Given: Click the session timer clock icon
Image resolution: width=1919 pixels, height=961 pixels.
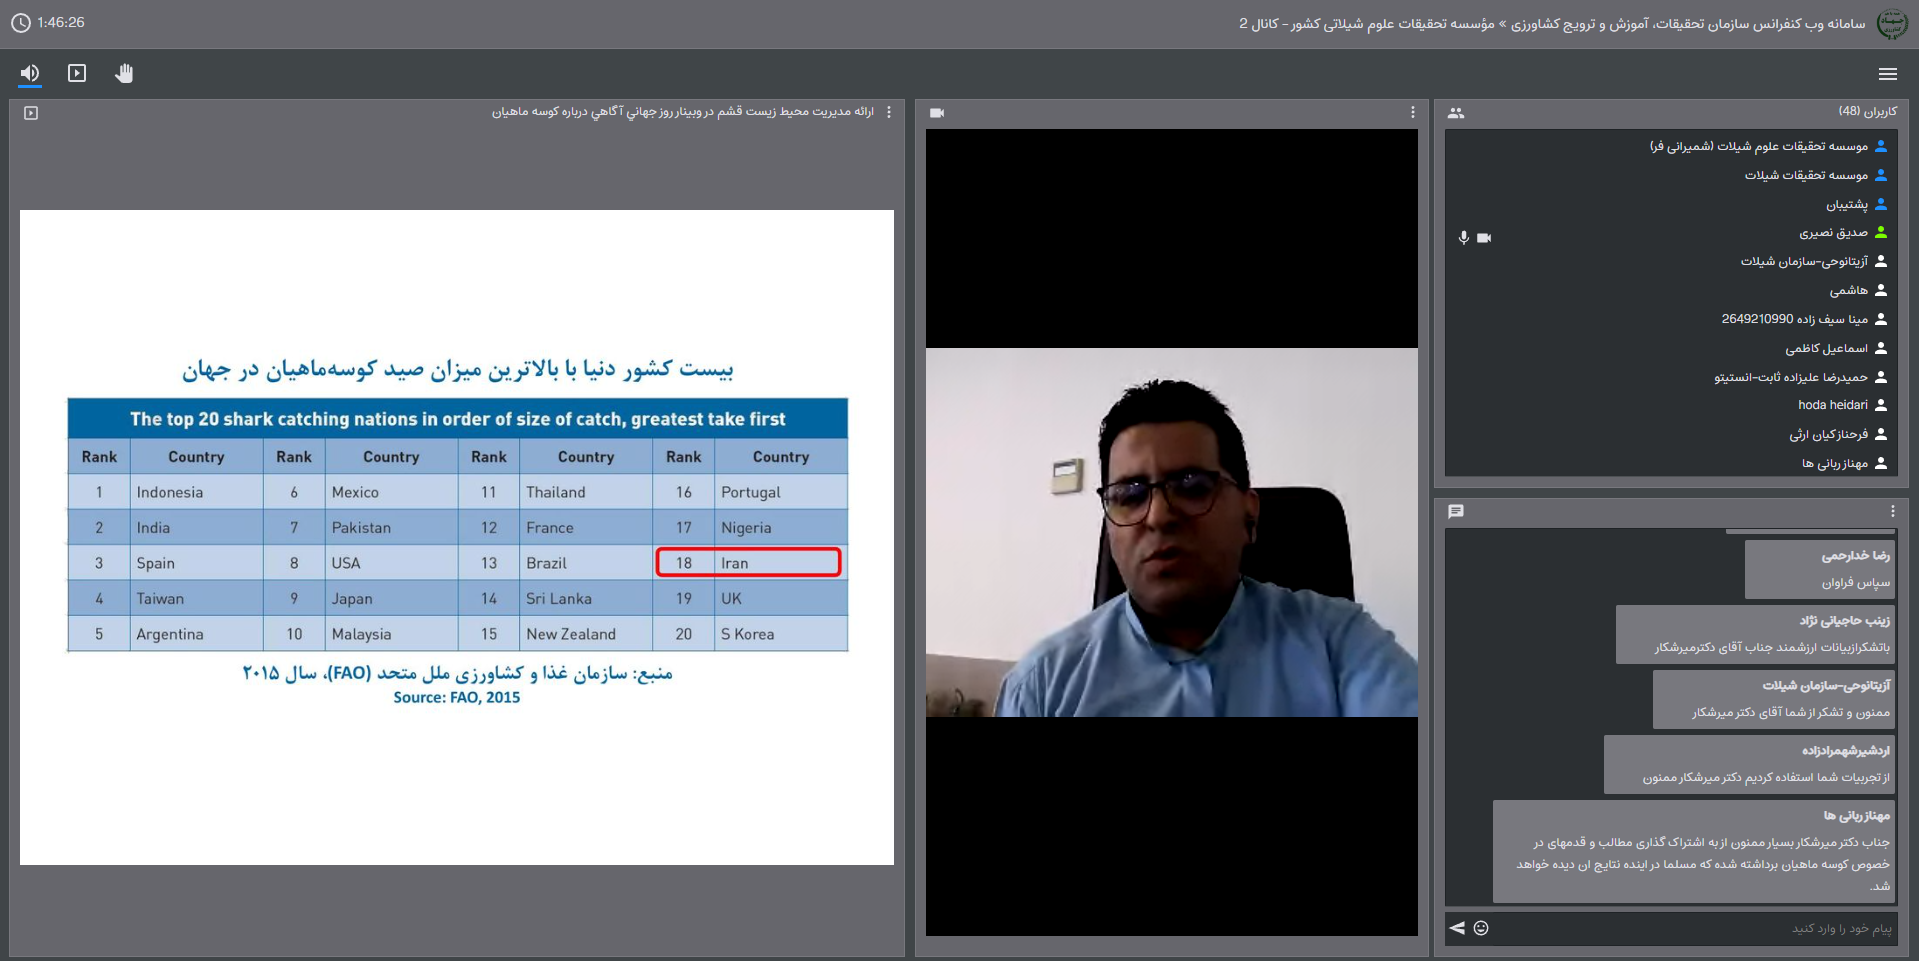Looking at the screenshot, I should point(20,22).
